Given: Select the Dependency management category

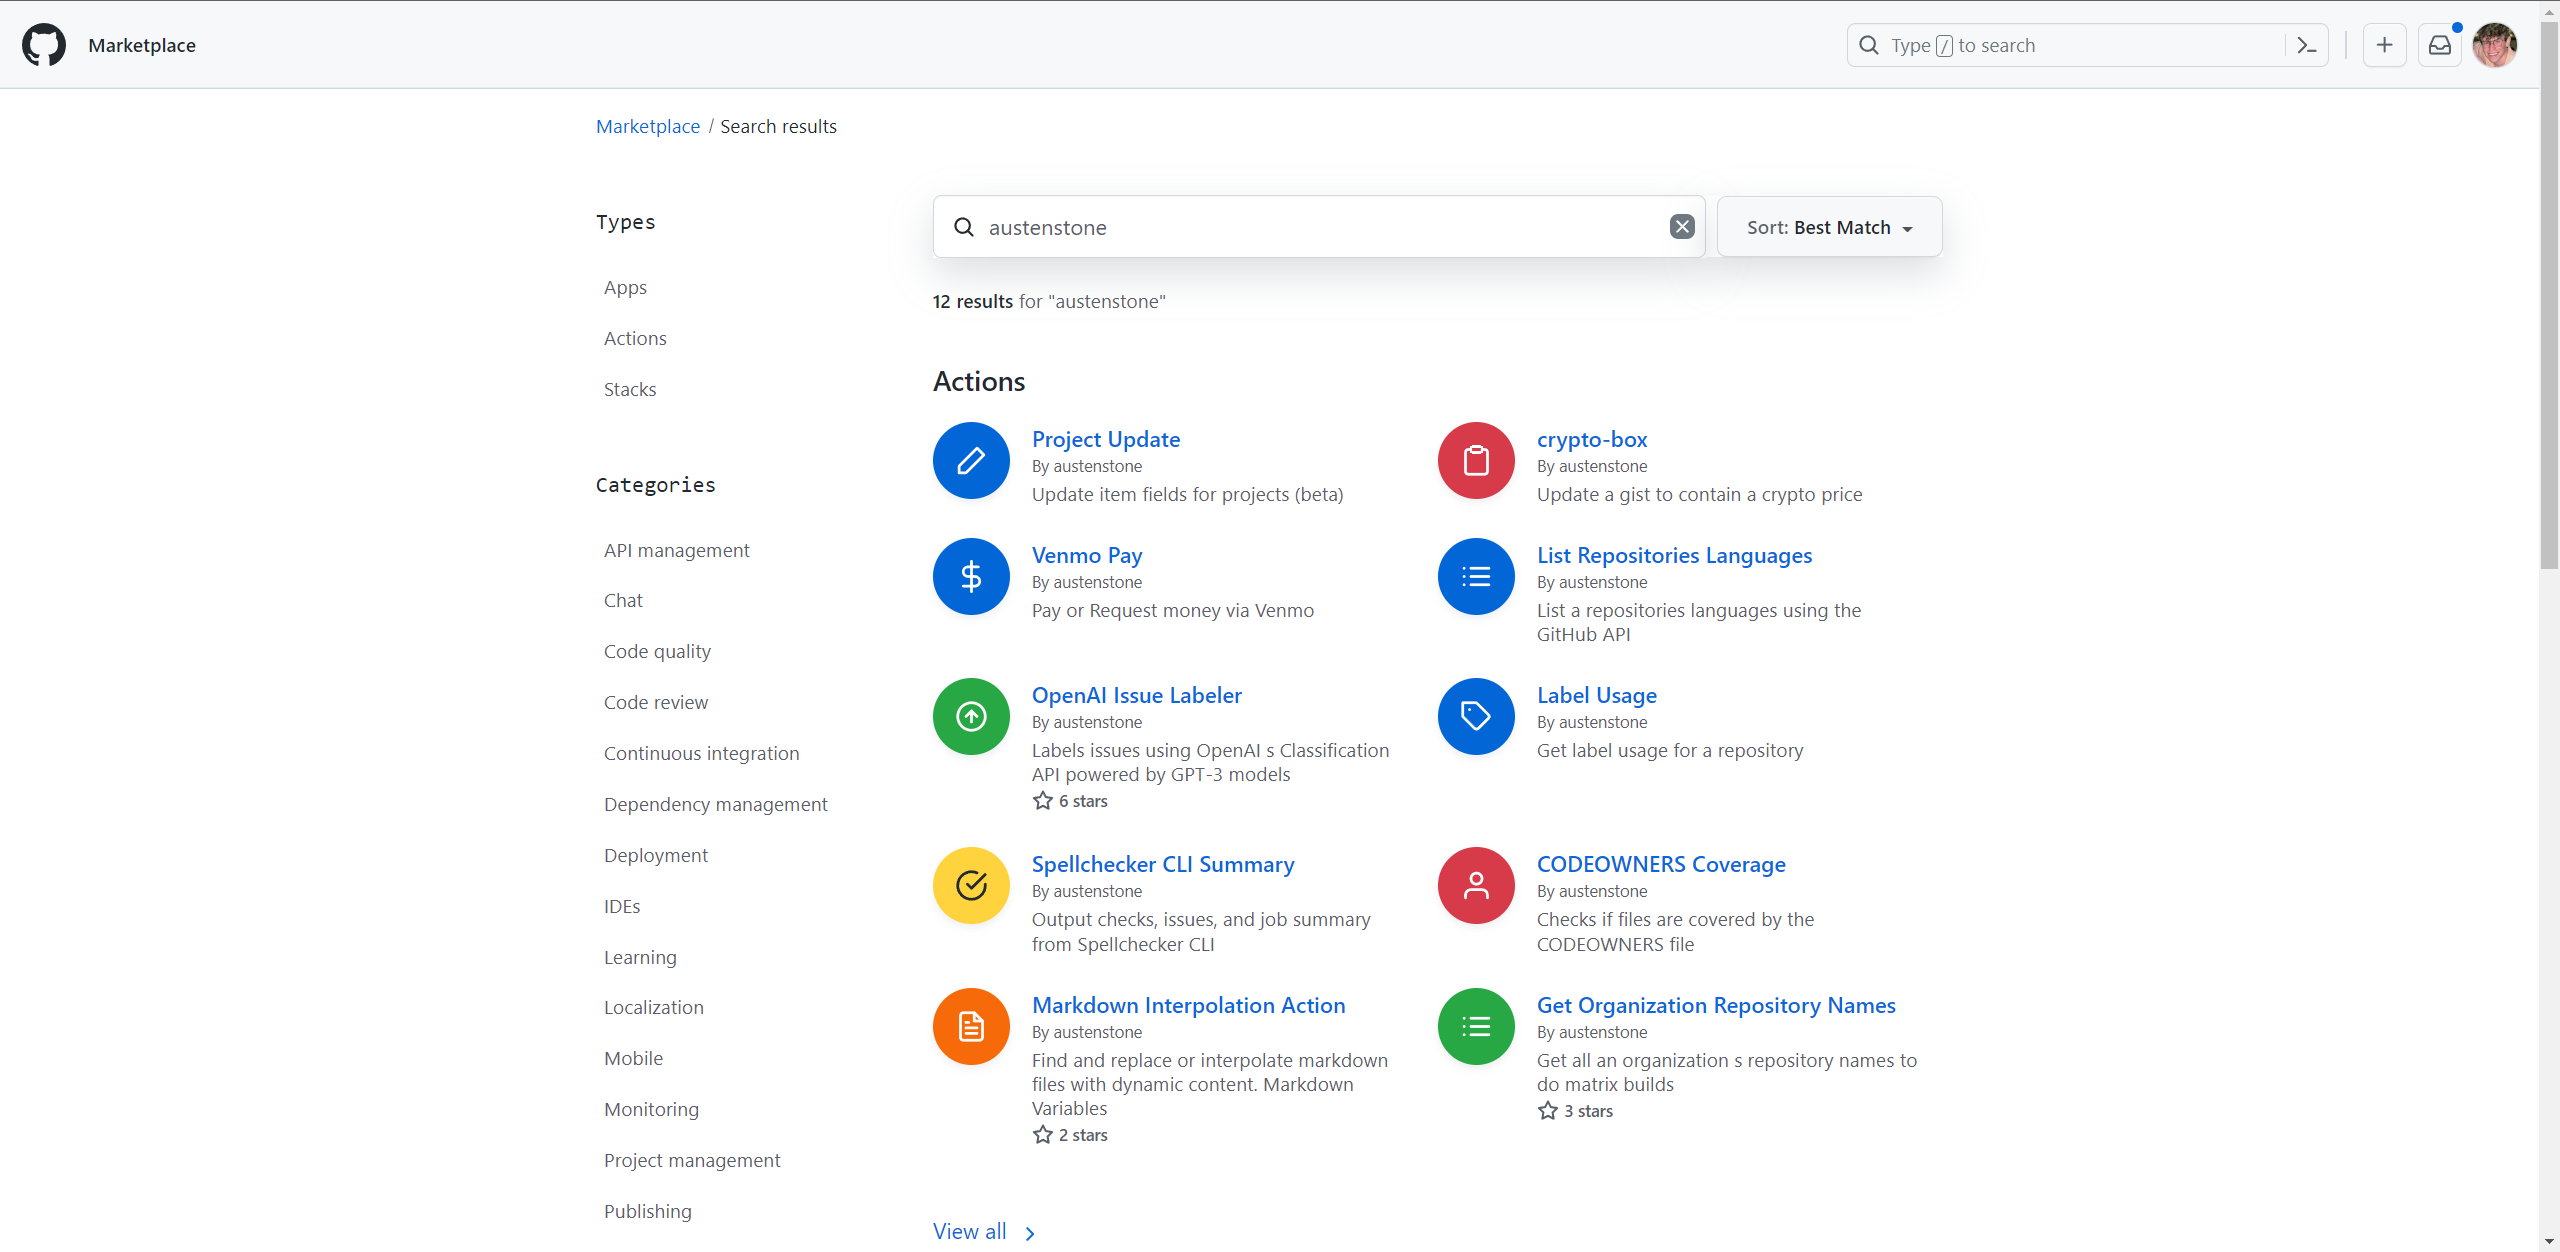Looking at the screenshot, I should click(x=716, y=804).
